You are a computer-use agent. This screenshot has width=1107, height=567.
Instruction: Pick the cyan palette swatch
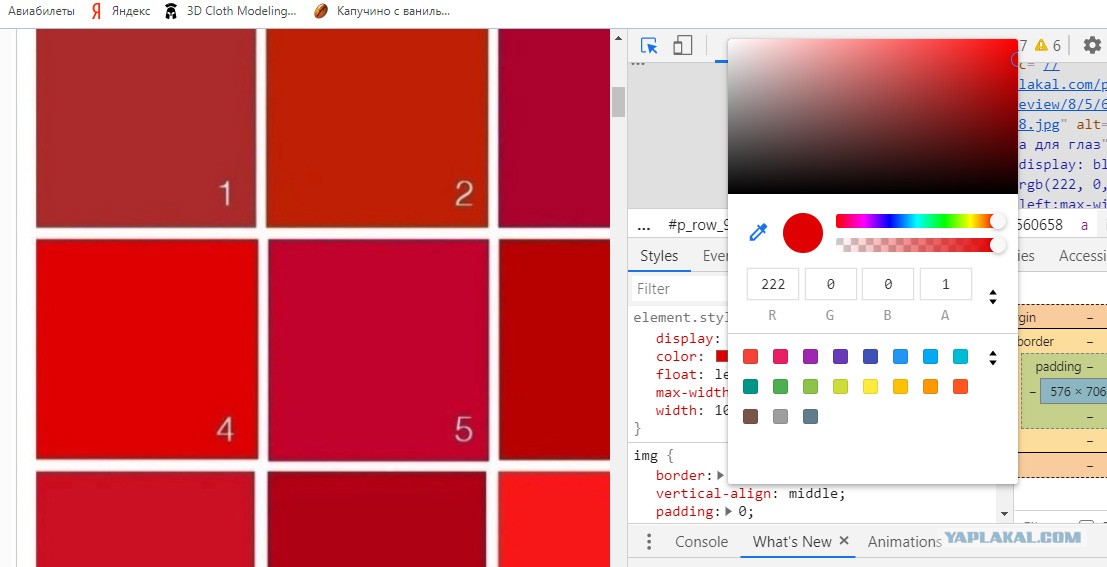coord(960,357)
